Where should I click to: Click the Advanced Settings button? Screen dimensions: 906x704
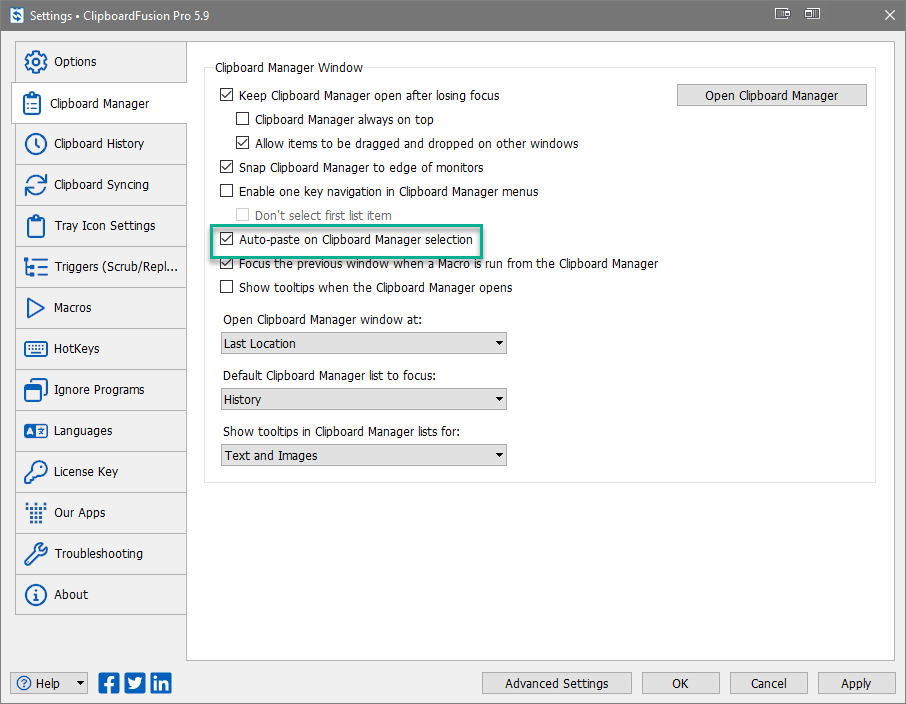(x=556, y=683)
